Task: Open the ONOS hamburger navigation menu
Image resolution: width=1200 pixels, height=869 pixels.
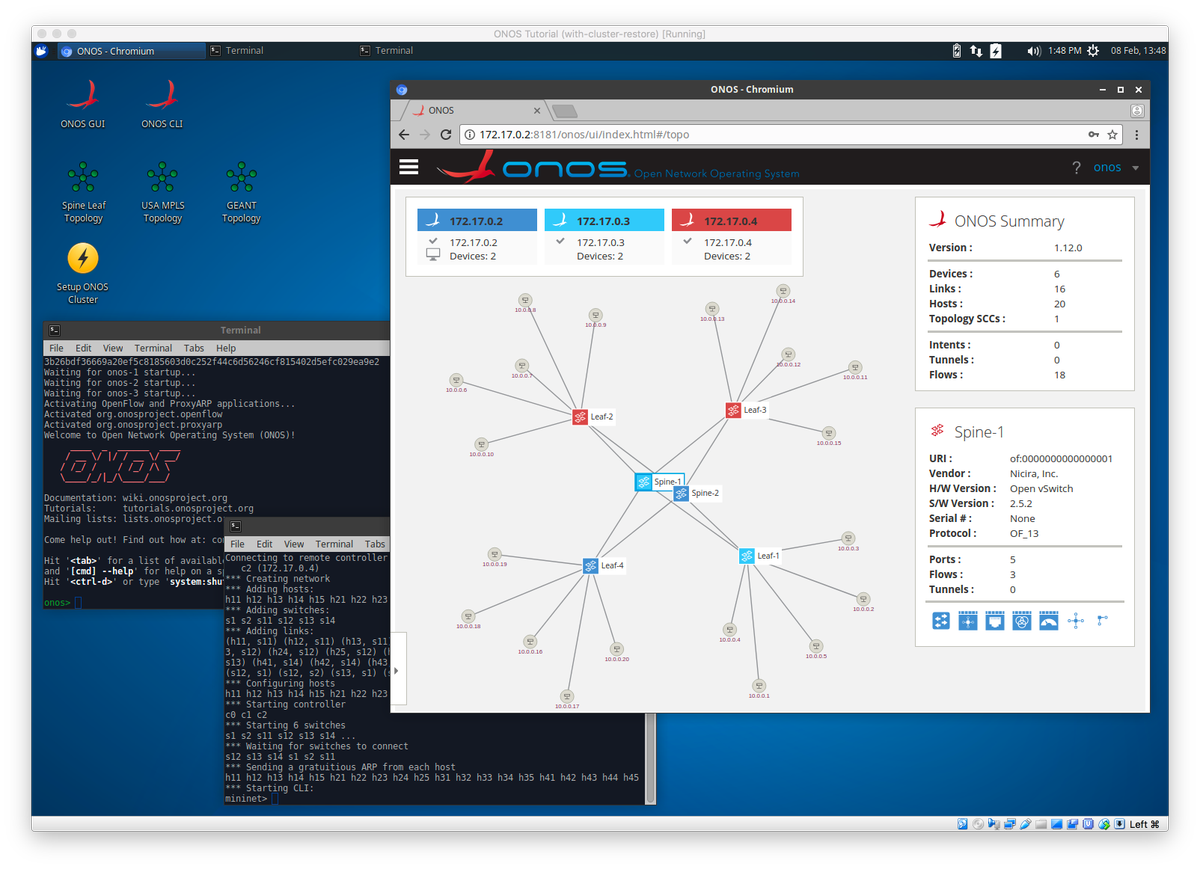Action: pos(408,167)
